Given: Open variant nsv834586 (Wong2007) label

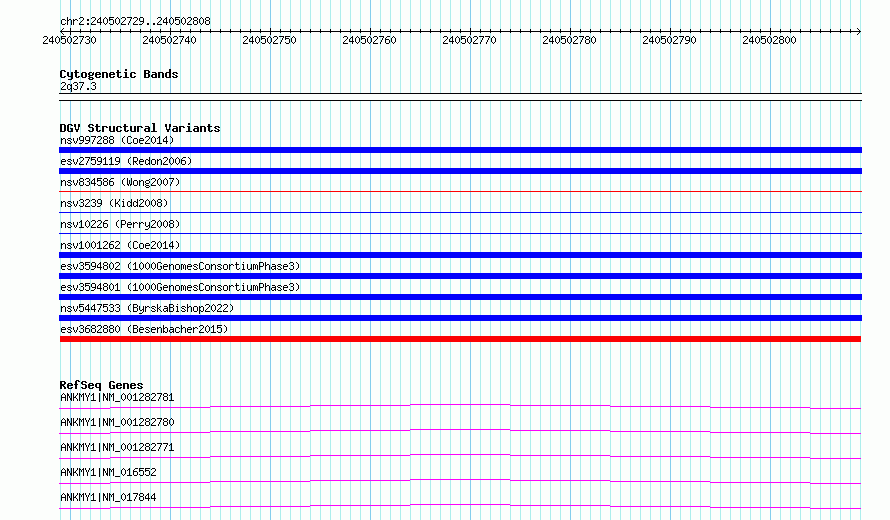Looking at the screenshot, I should (120, 182).
